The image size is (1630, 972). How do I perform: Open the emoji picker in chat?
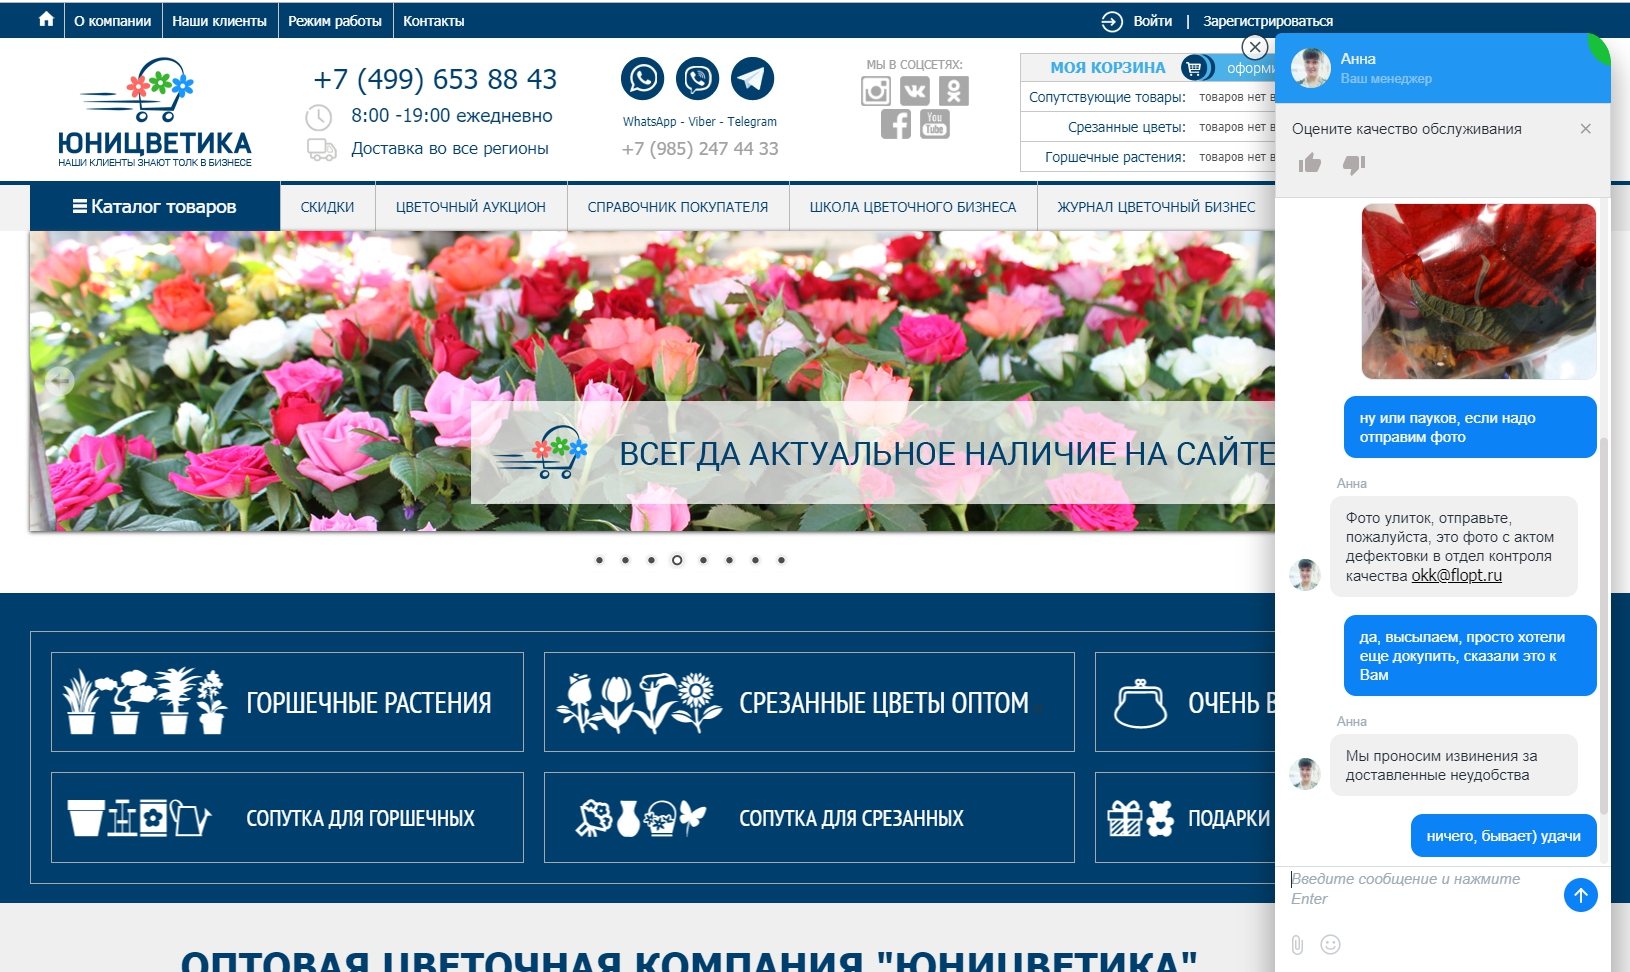coord(1330,944)
